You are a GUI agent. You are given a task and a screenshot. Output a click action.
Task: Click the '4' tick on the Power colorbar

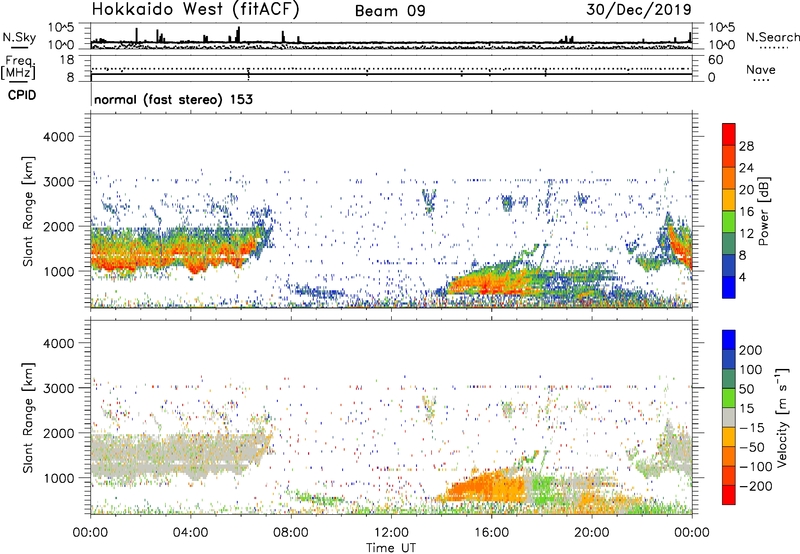click(x=742, y=277)
